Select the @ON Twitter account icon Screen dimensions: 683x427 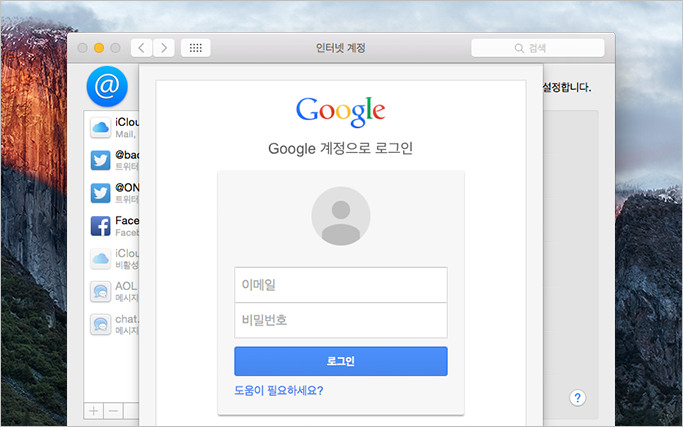(101, 193)
